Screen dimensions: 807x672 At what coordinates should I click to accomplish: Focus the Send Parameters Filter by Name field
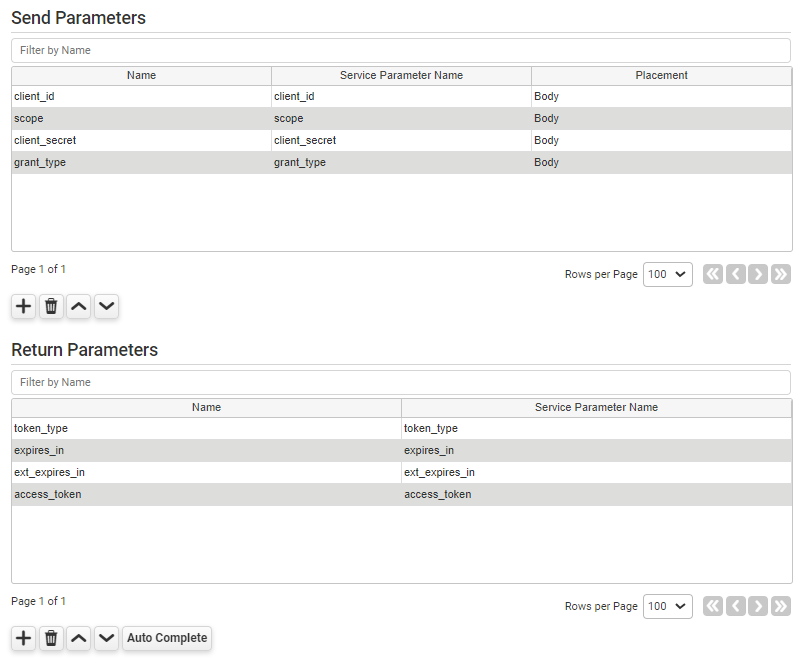[x=401, y=50]
